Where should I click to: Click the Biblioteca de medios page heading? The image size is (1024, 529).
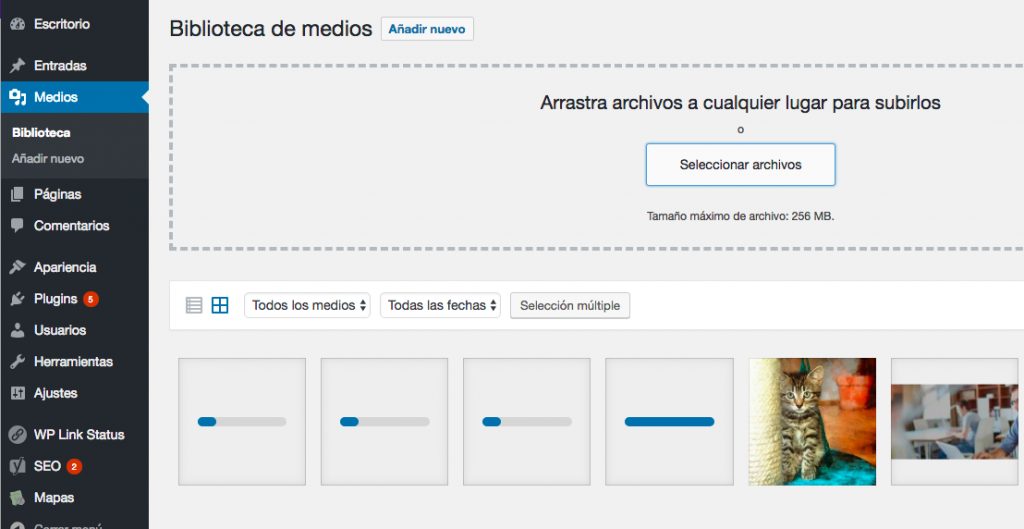point(270,29)
